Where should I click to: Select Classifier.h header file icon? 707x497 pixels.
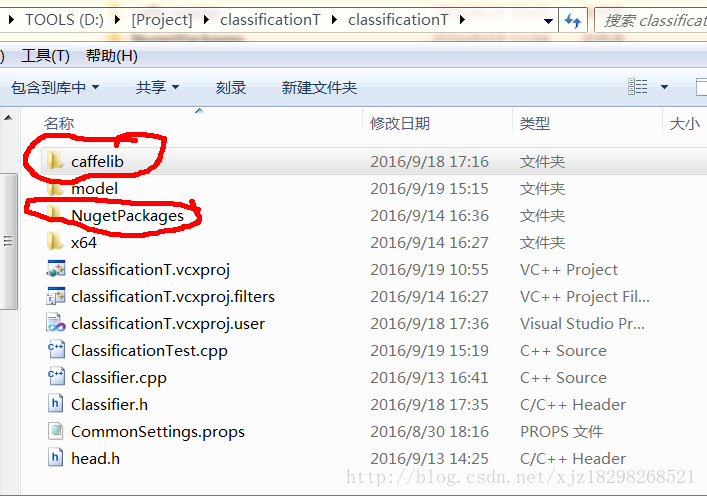coord(55,404)
